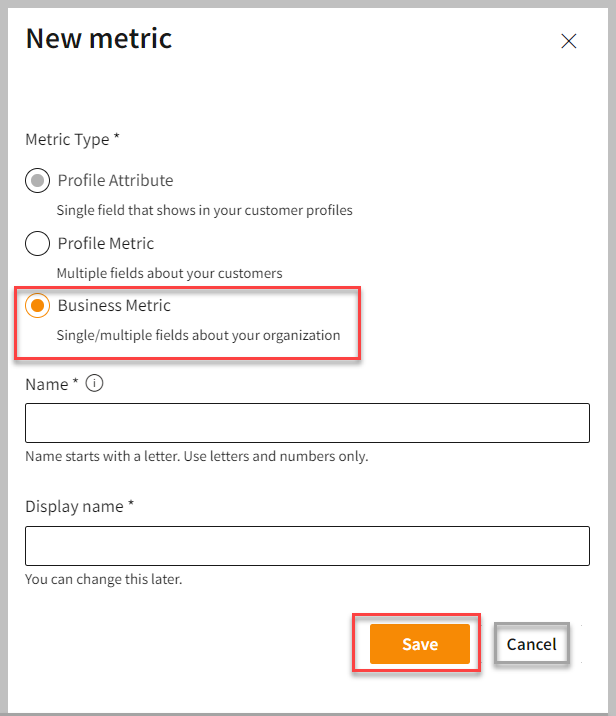This screenshot has height=716, width=616.
Task: Click the Metric Type field label
Action: [x=72, y=140]
